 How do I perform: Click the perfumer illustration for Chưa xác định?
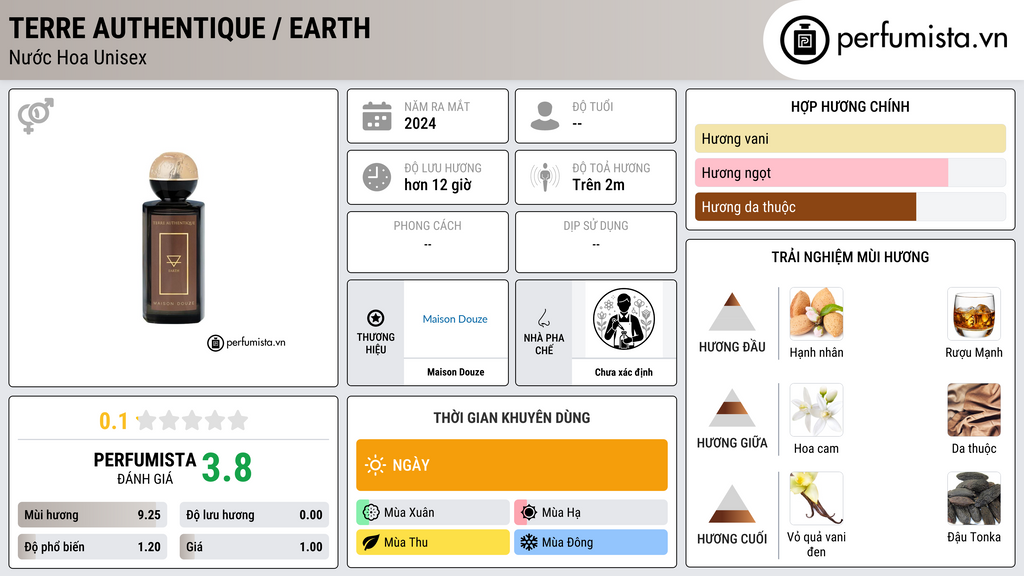point(624,319)
